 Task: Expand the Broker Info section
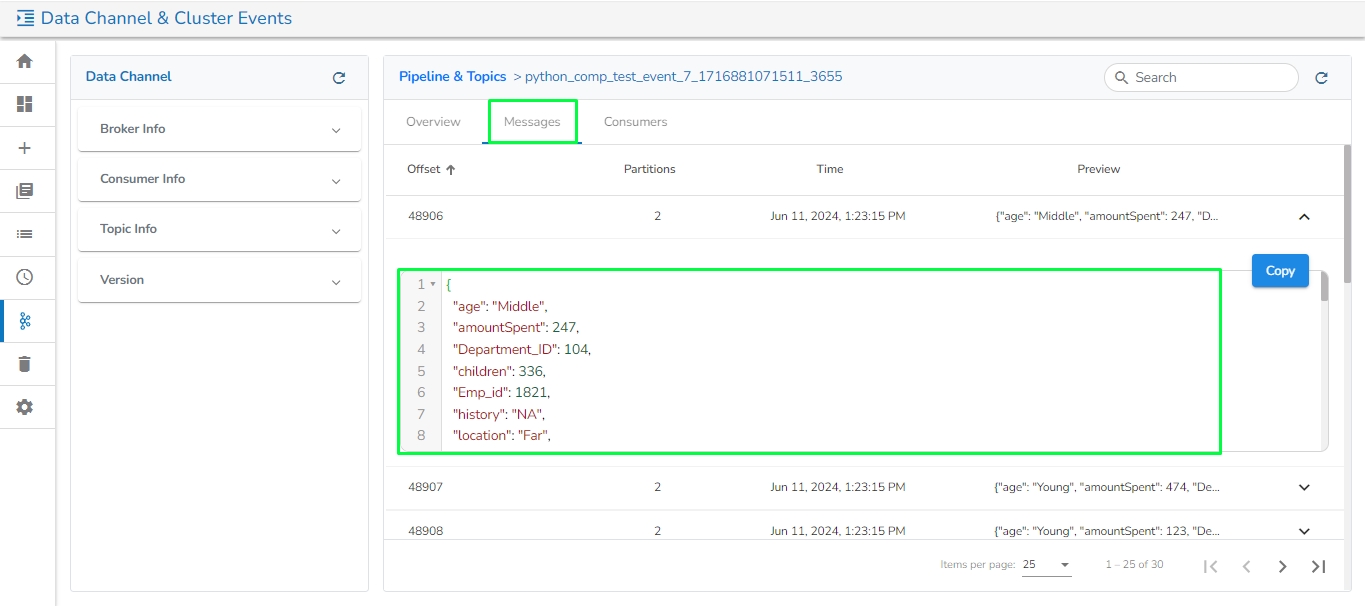point(219,129)
